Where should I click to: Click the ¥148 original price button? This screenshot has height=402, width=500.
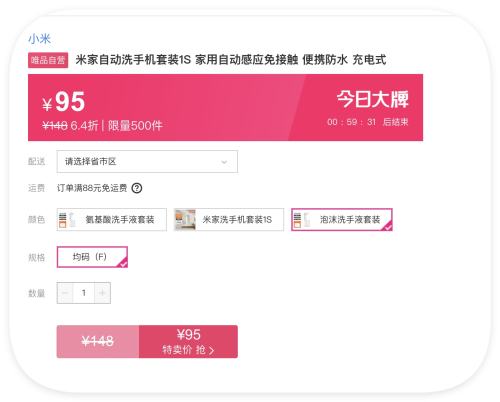pyautogui.click(x=98, y=342)
